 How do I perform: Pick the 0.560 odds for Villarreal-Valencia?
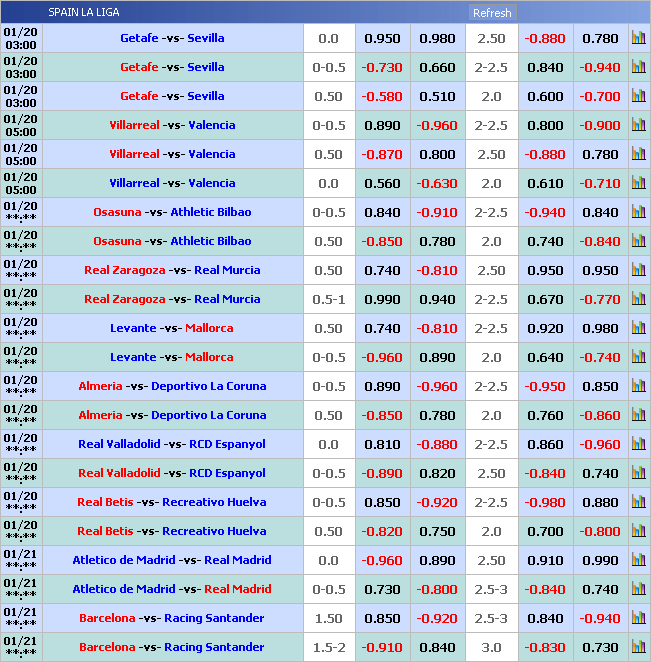coord(382,184)
